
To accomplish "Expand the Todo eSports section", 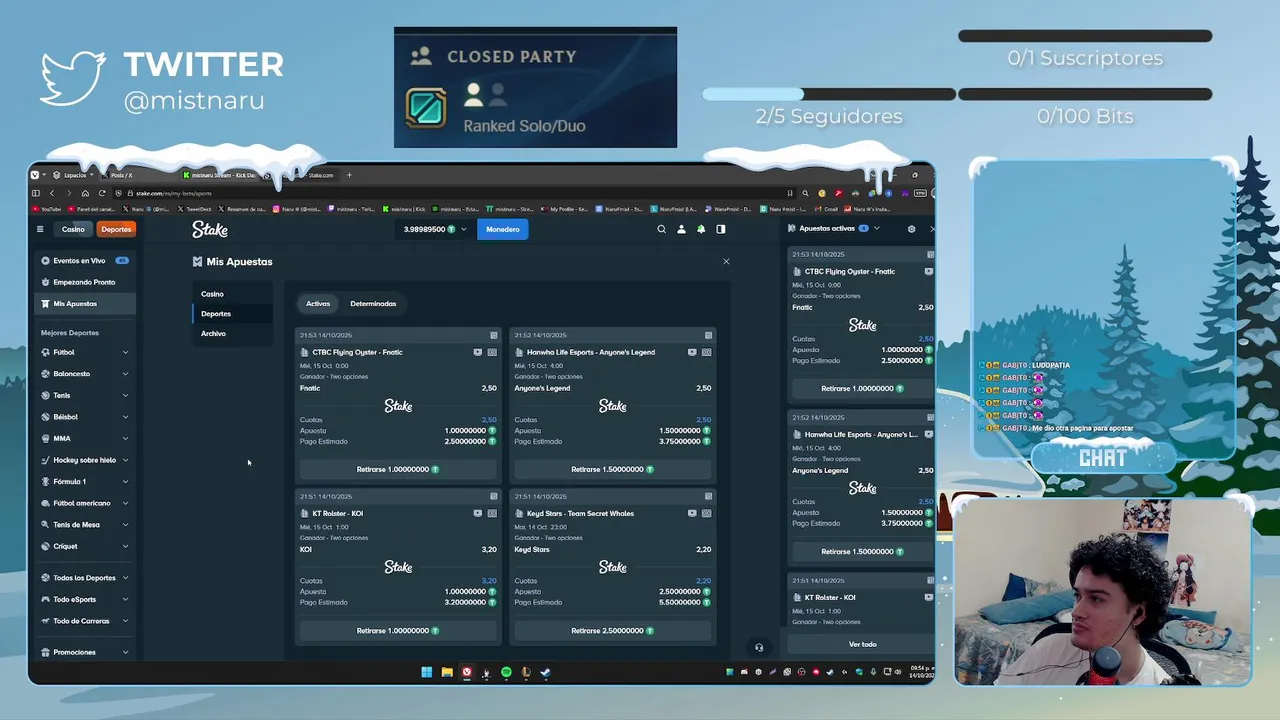I will pyautogui.click(x=125, y=599).
